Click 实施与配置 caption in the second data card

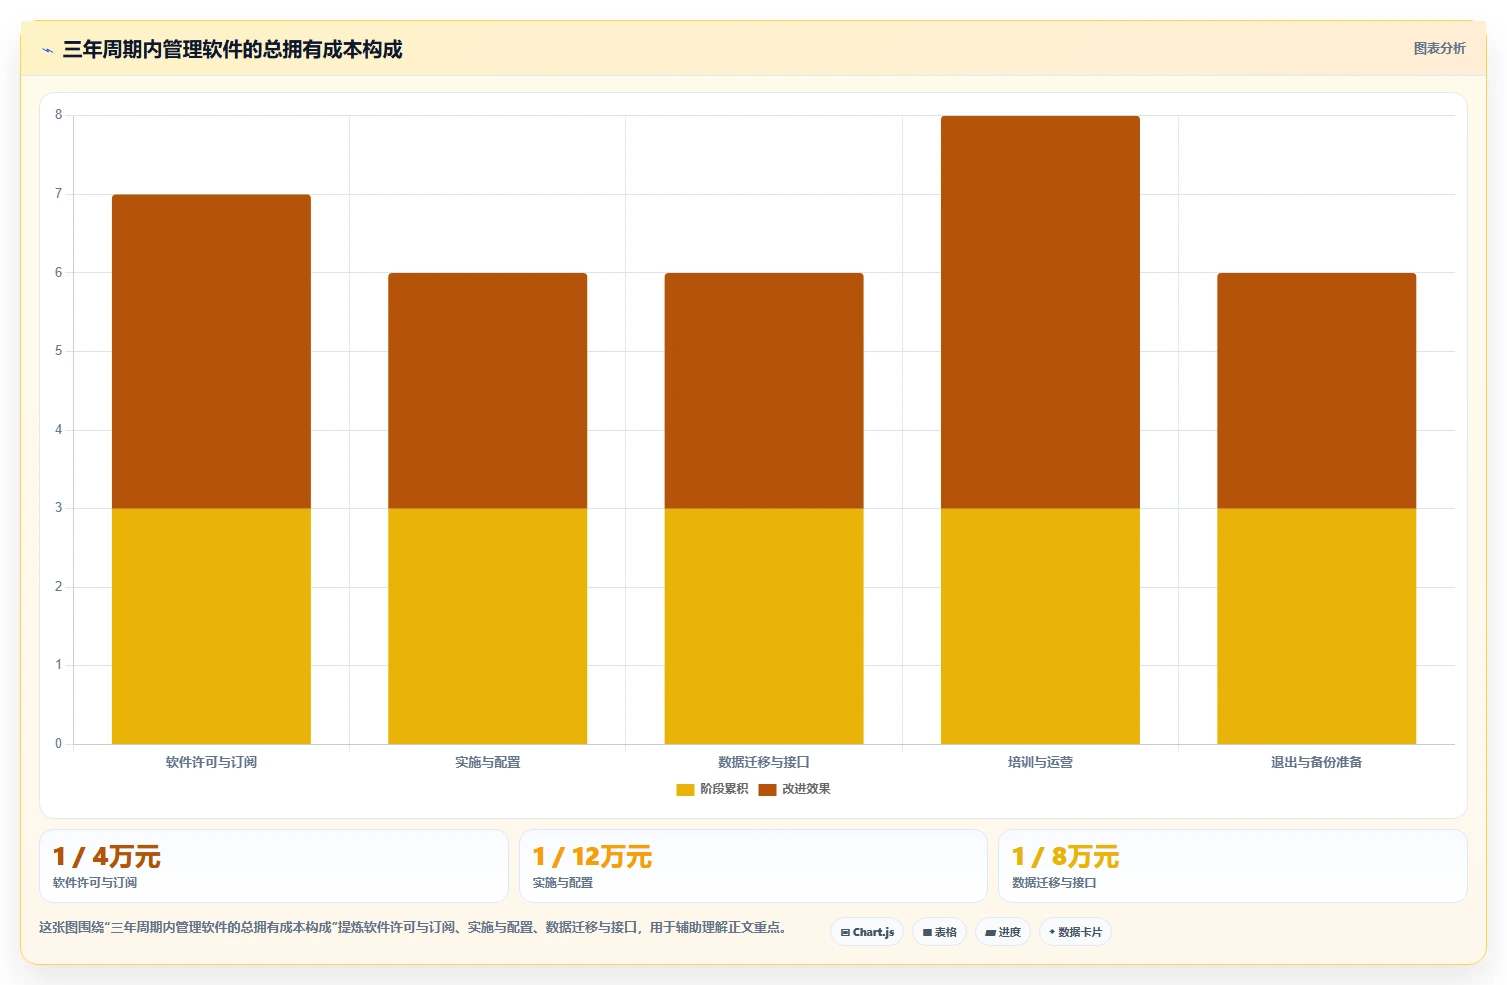[563, 883]
